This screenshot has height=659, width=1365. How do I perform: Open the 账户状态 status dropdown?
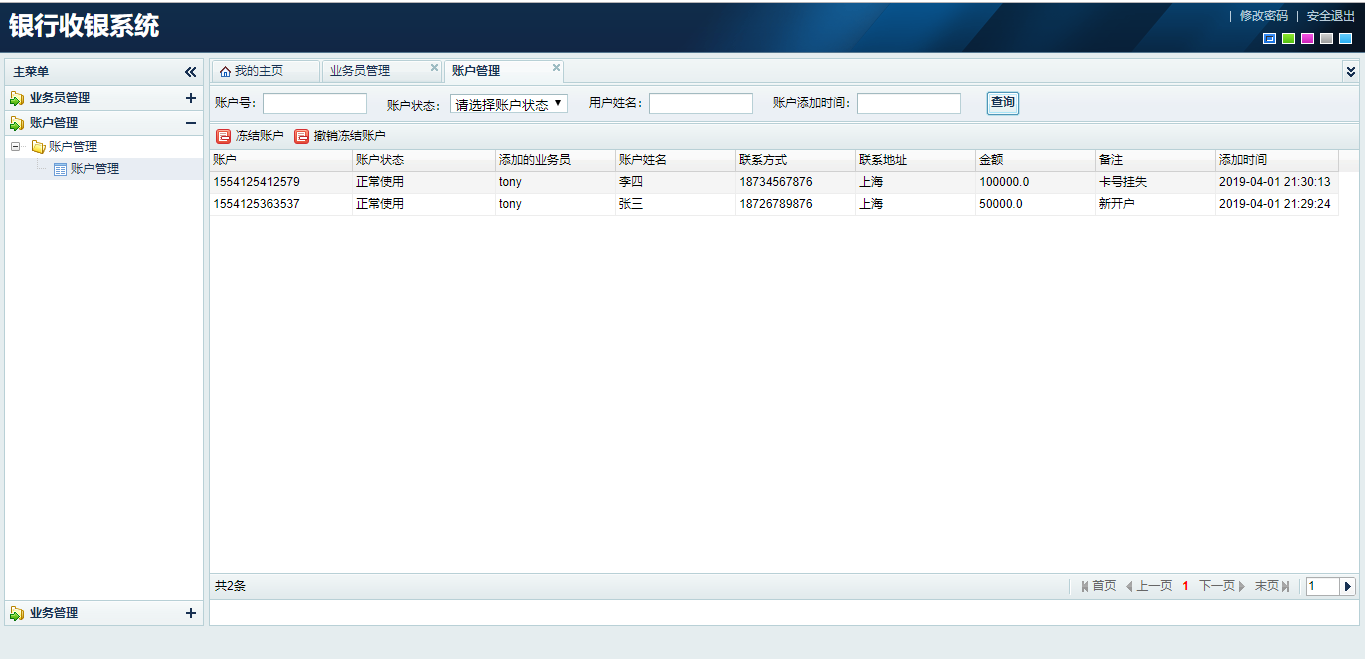[509, 104]
